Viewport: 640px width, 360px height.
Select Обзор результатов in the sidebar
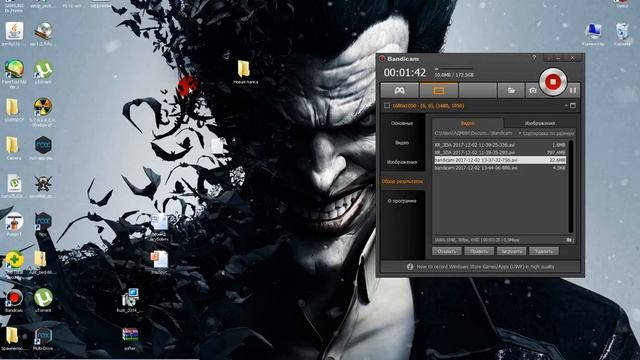(402, 181)
